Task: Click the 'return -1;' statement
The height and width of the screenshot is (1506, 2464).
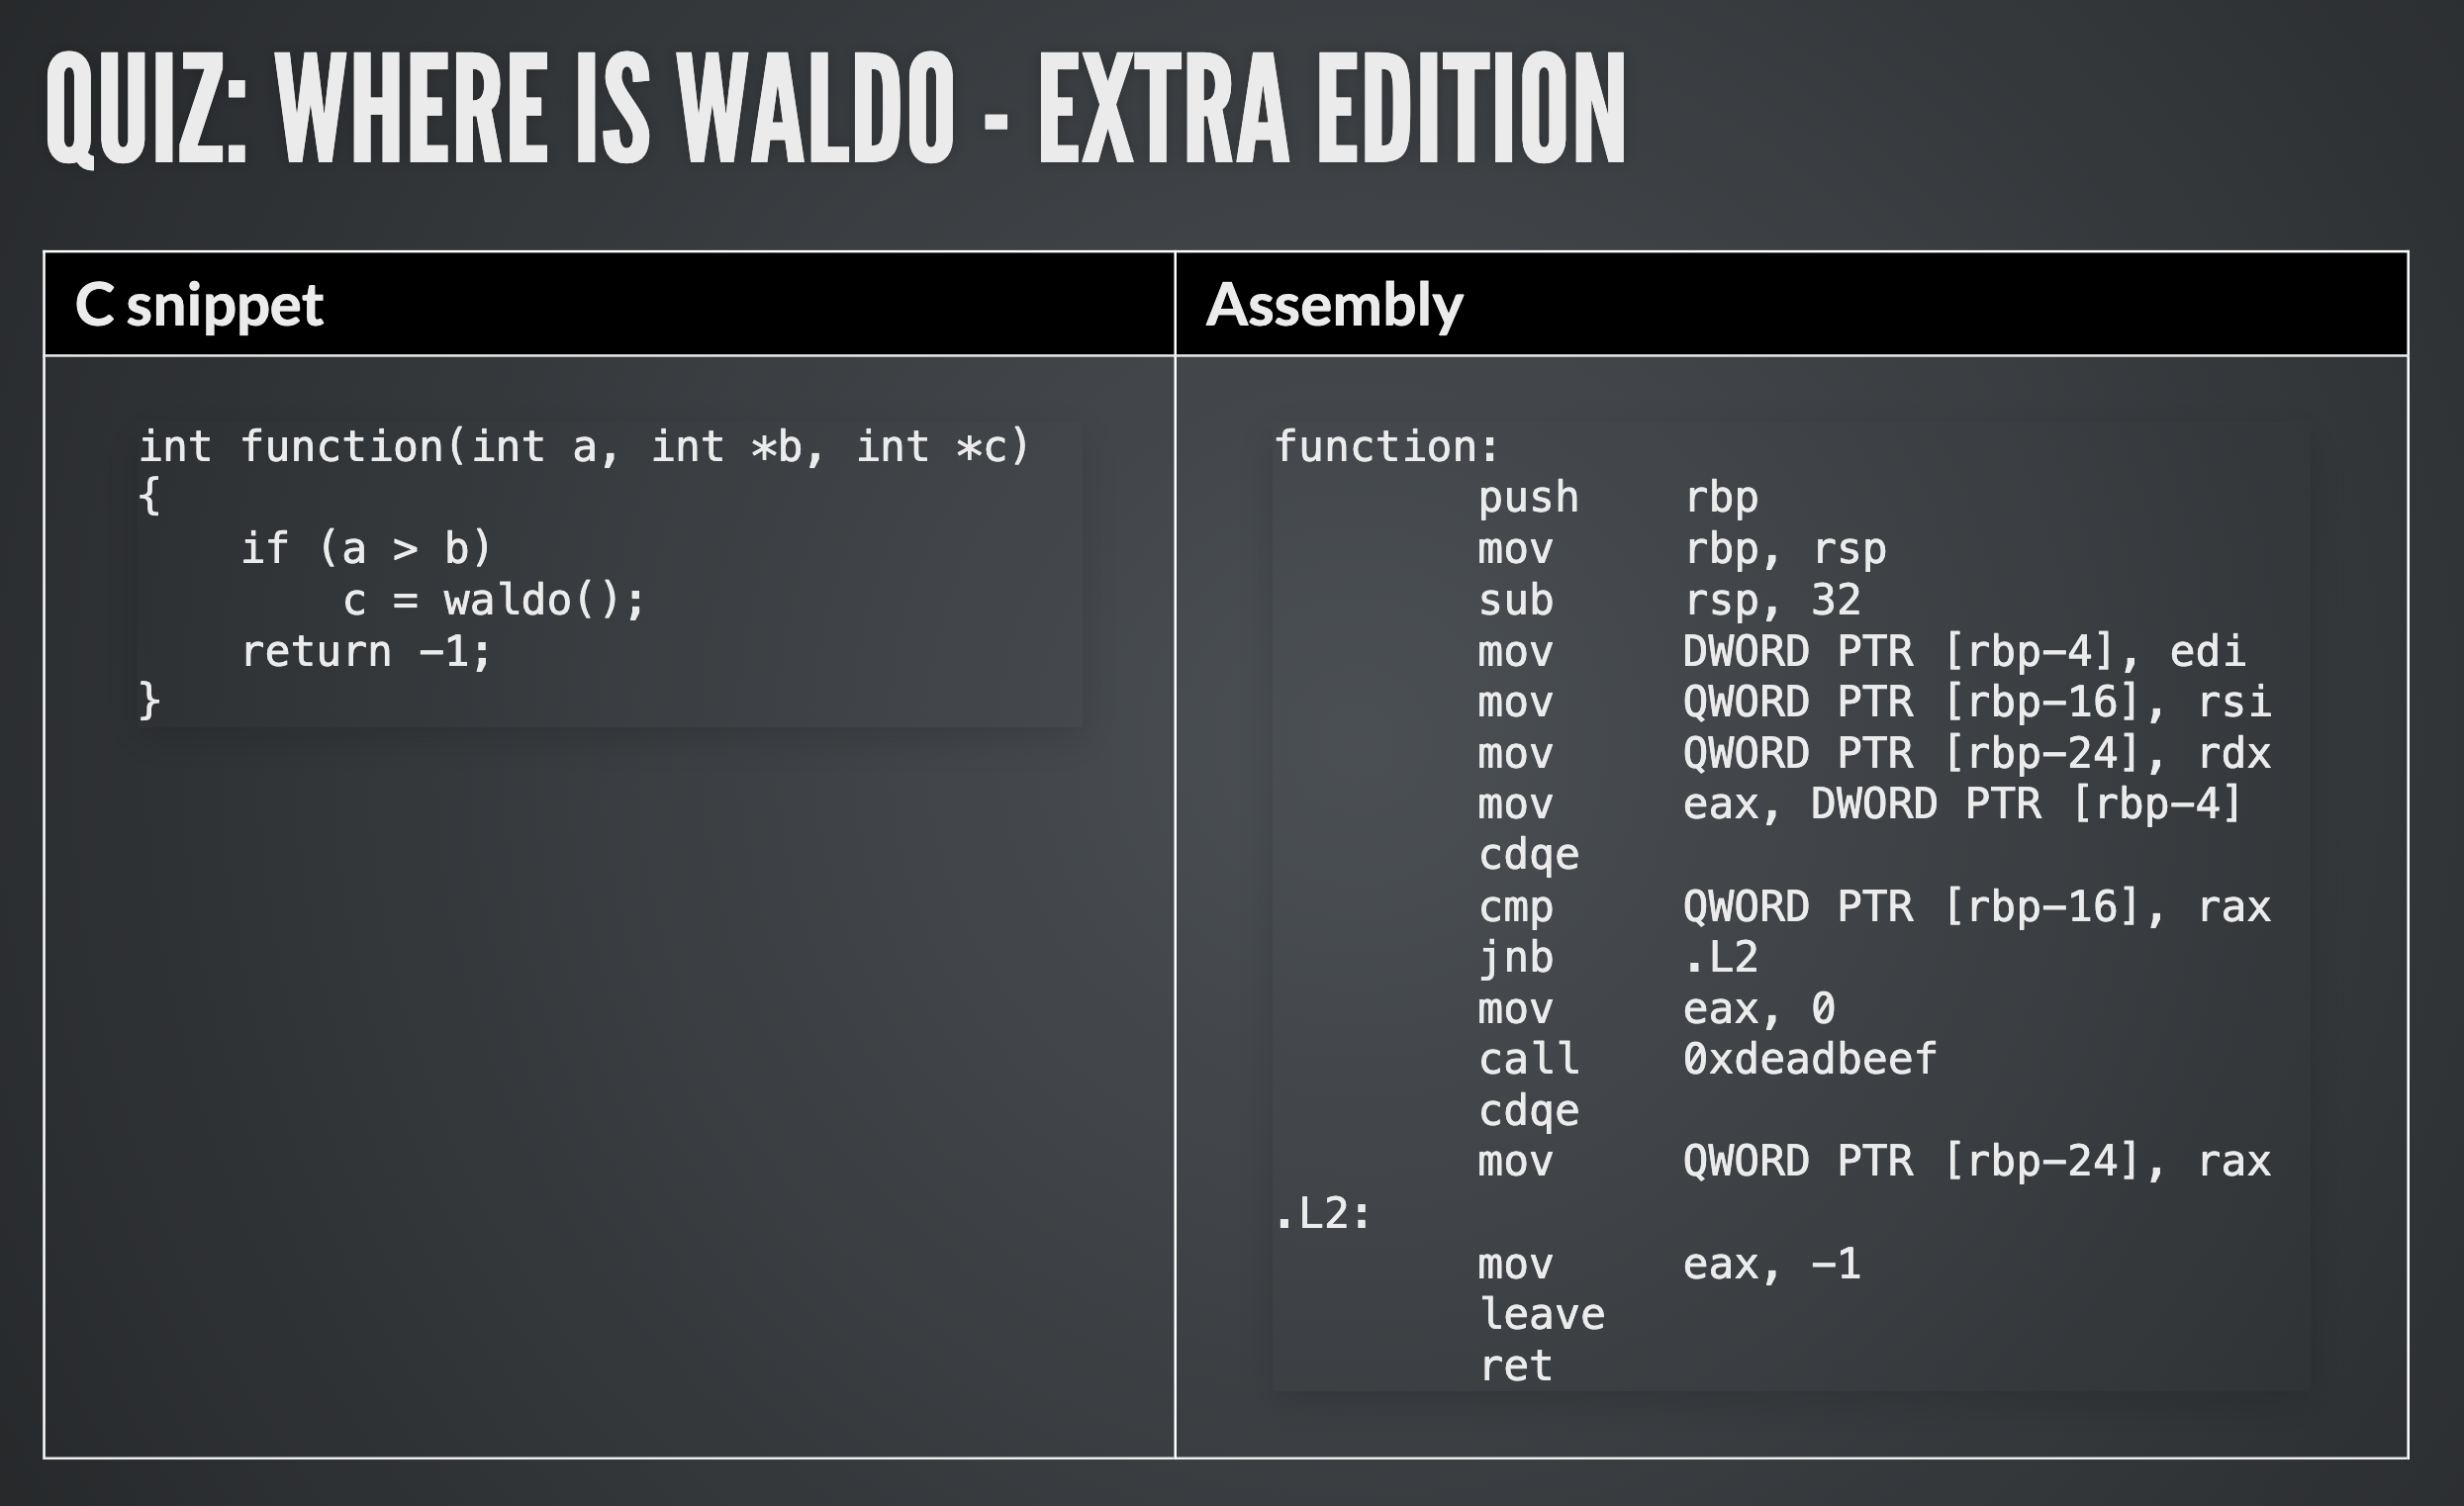Action: (x=366, y=652)
